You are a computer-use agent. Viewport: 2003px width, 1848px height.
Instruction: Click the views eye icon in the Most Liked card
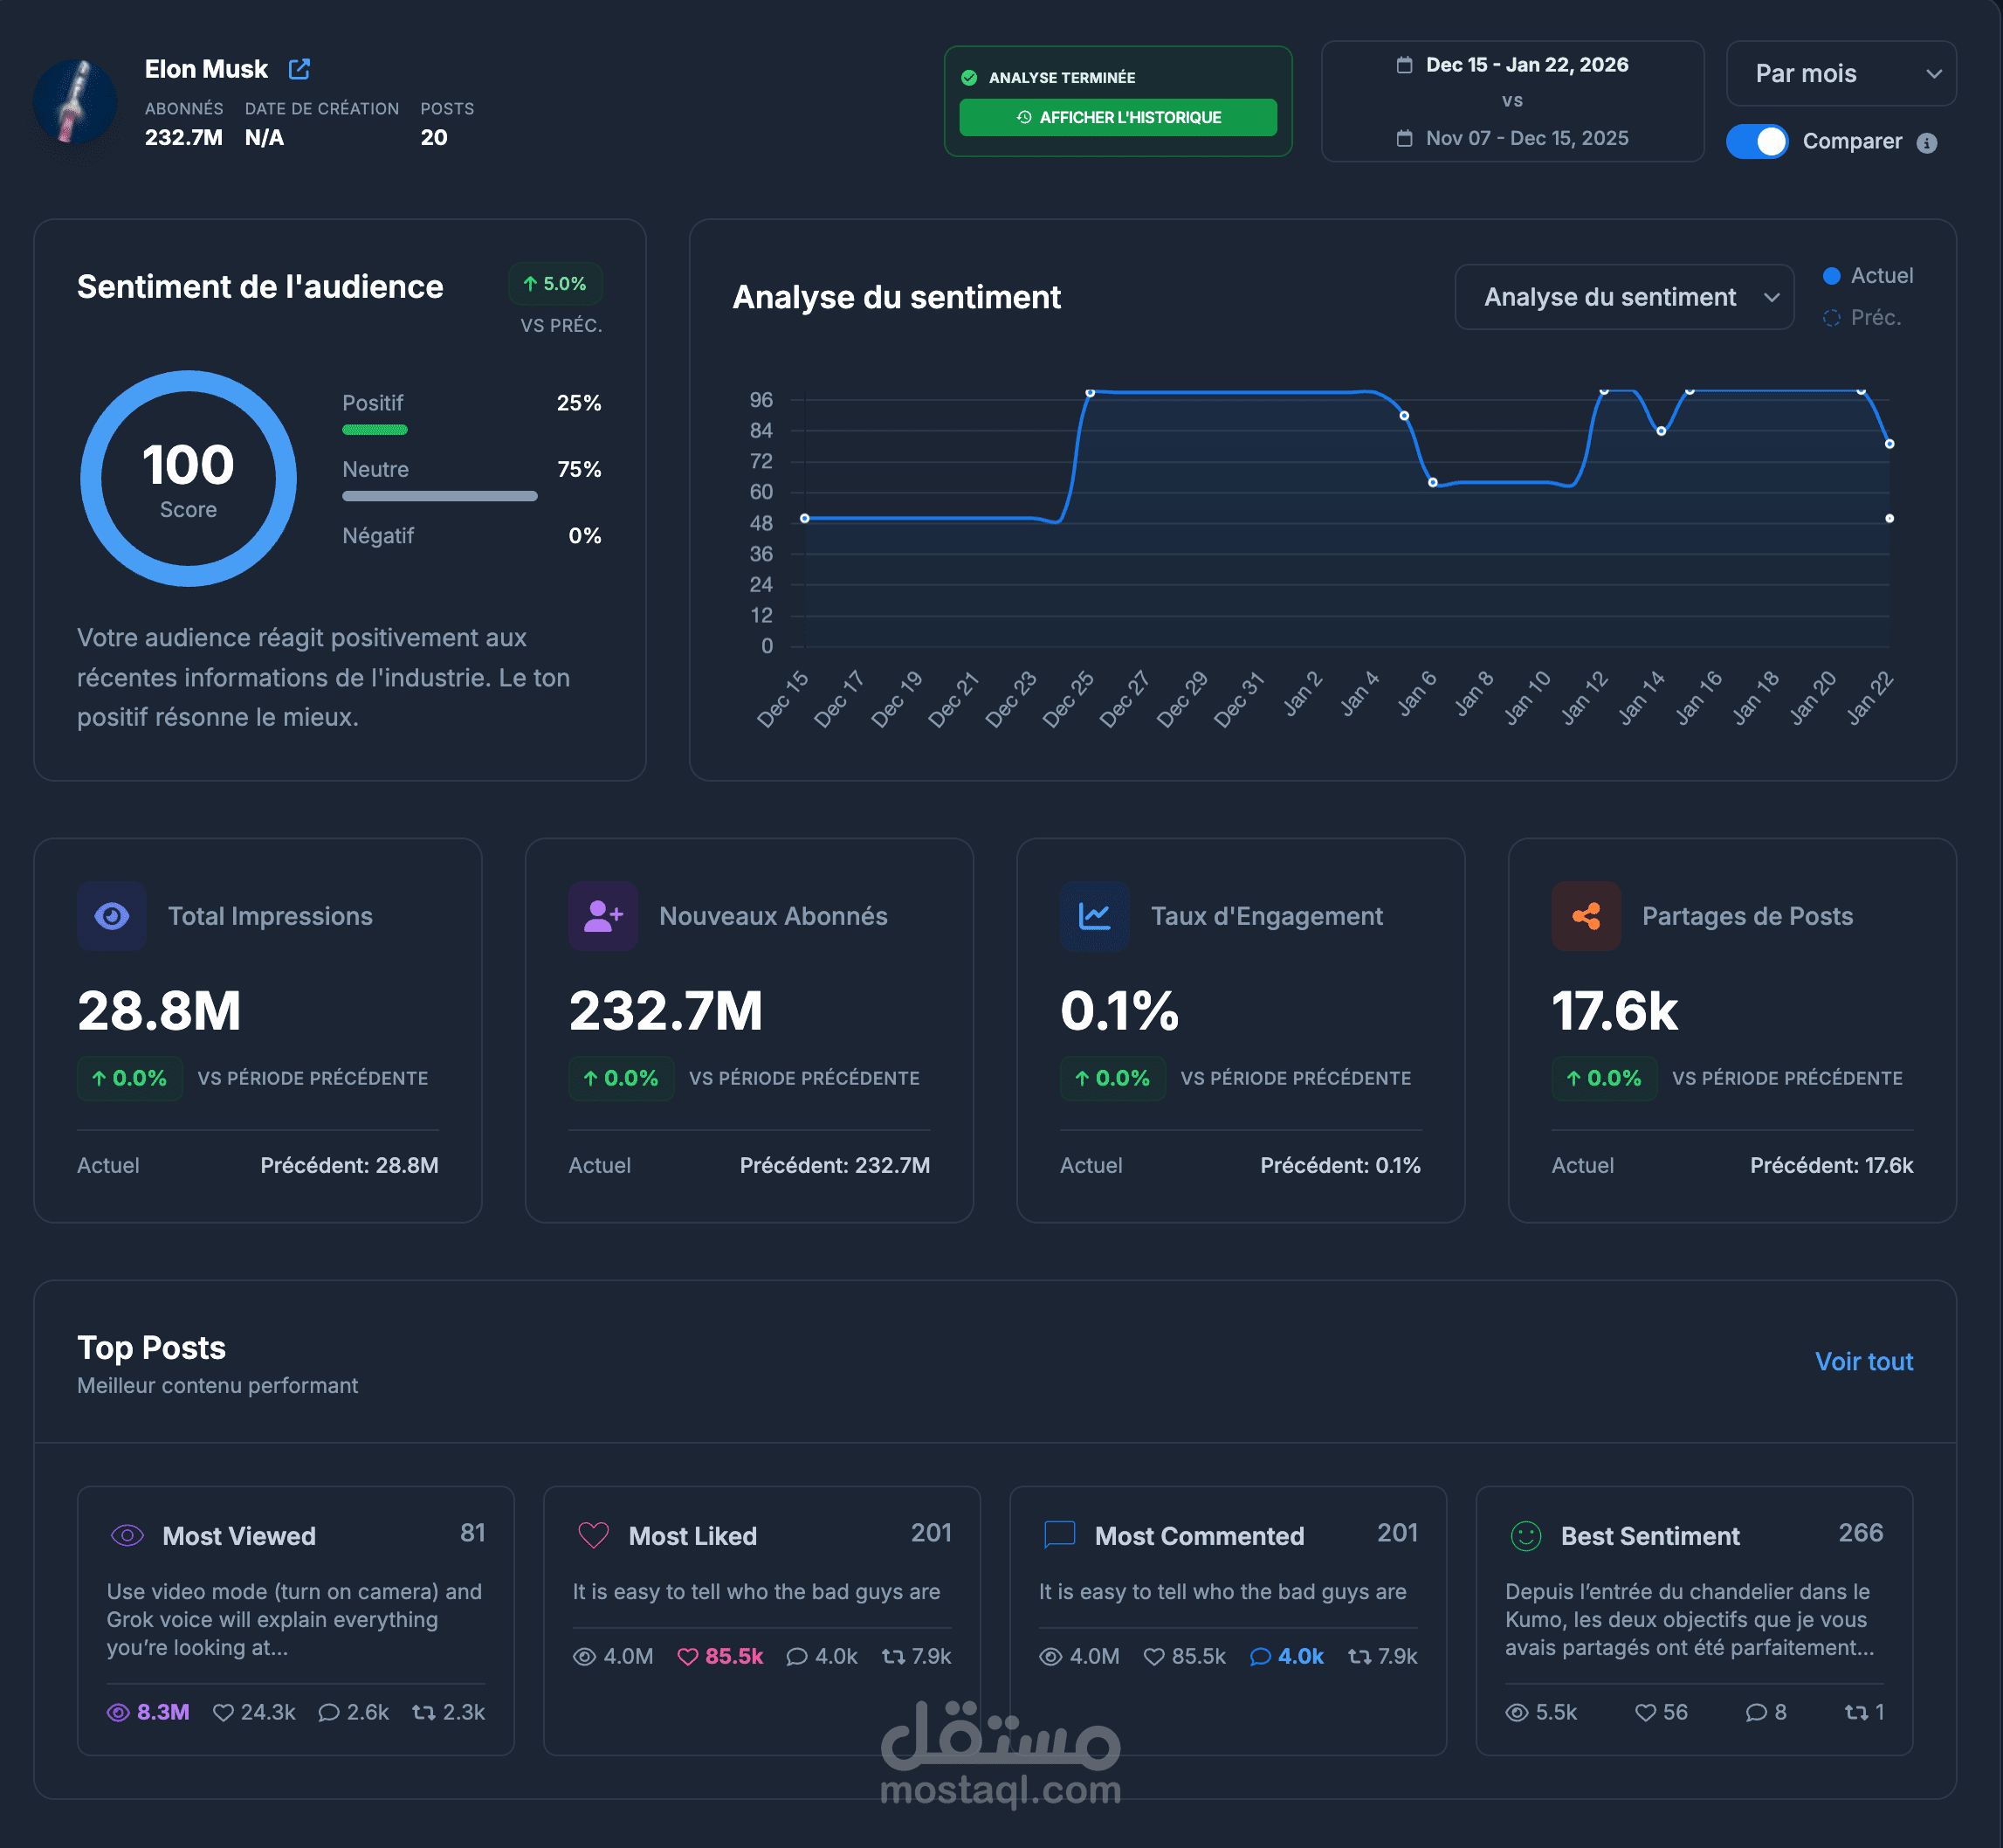[x=584, y=1656]
